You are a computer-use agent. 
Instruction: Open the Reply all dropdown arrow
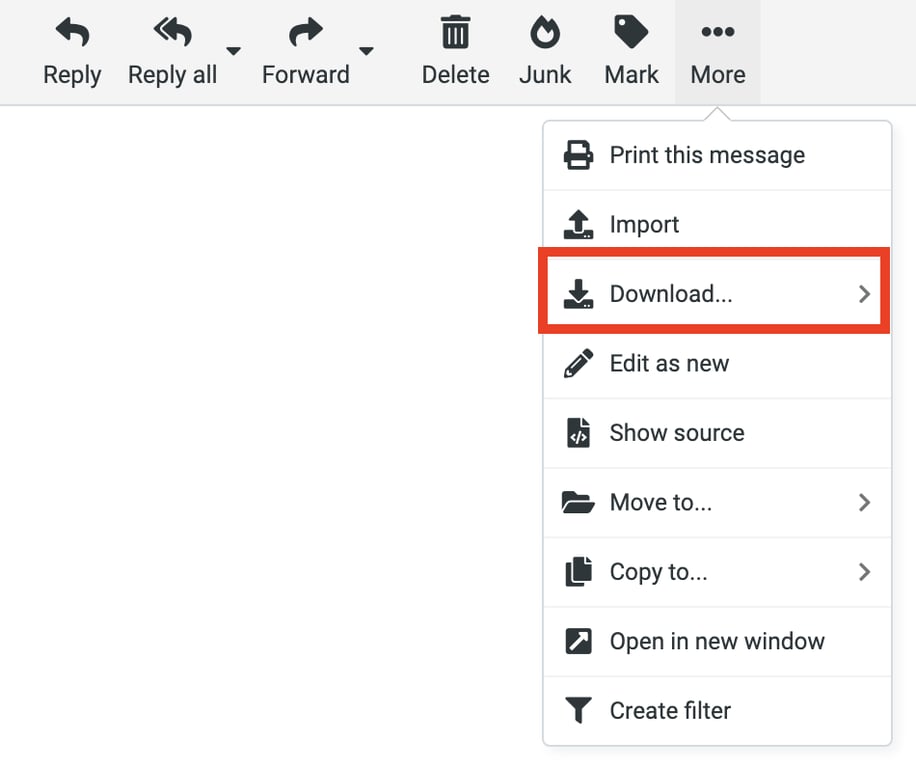coord(233,49)
